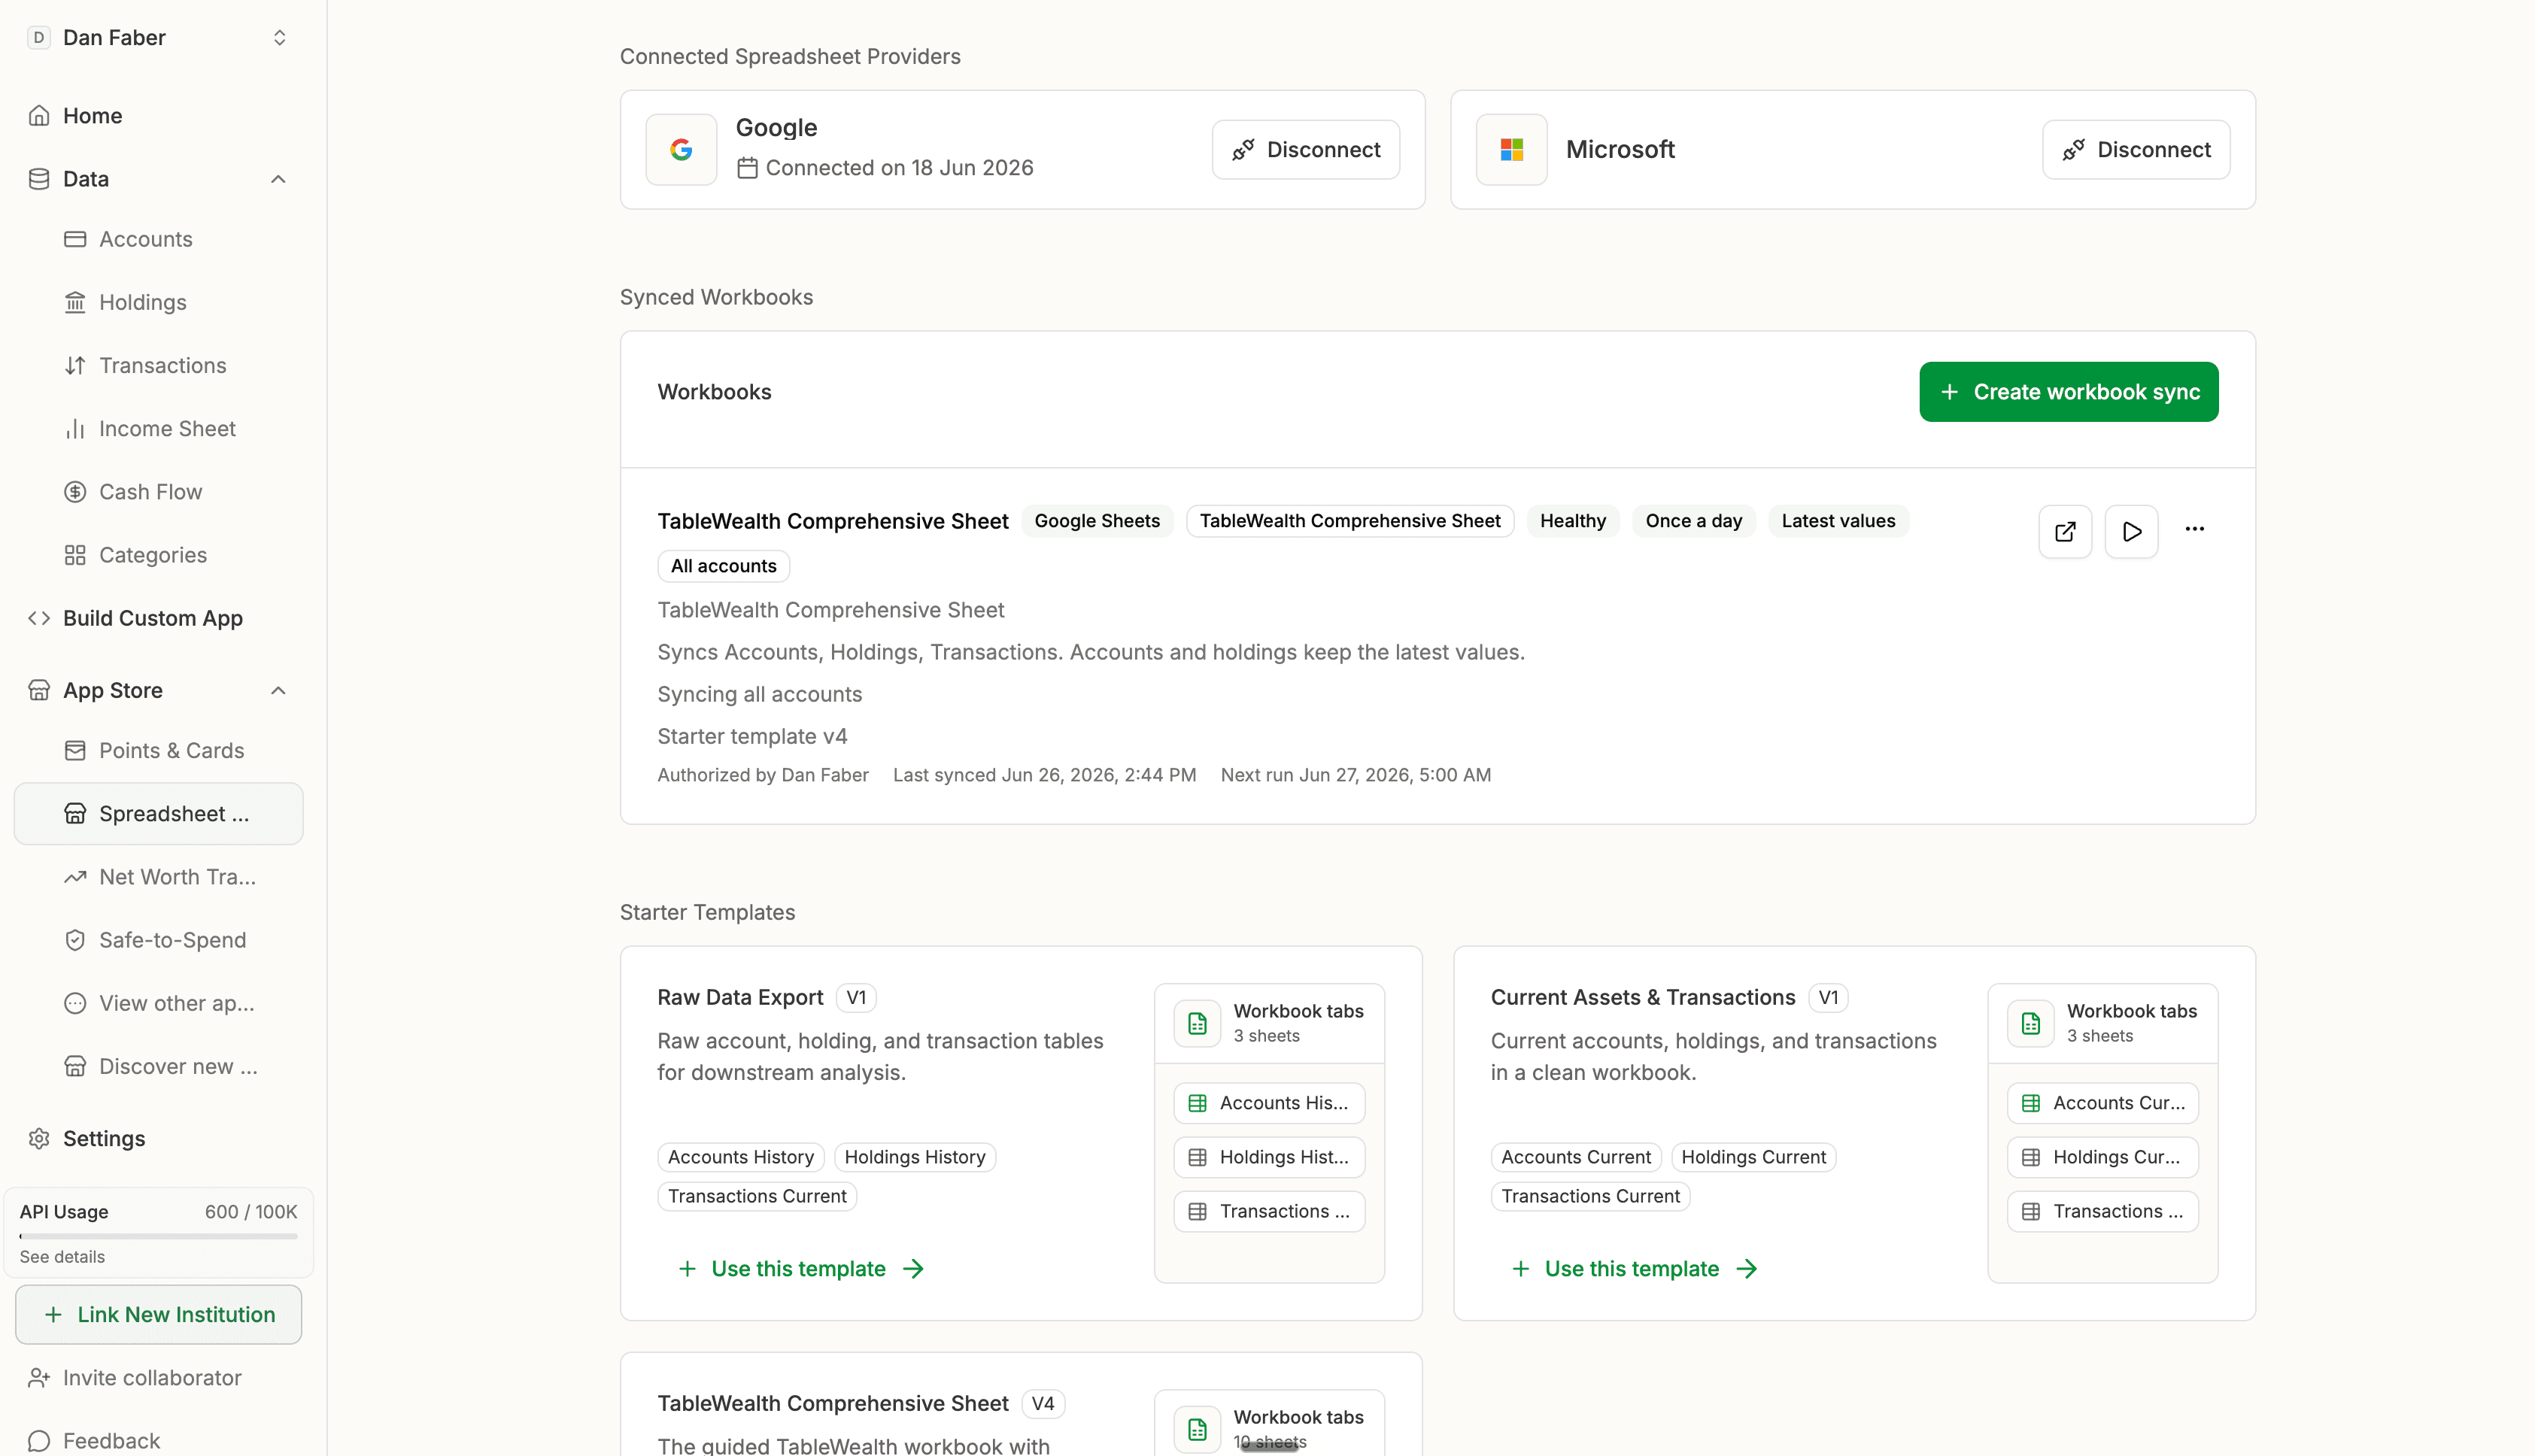Click the Build Custom App code icon
Image resolution: width=2535 pixels, height=1456 pixels.
pos(39,618)
